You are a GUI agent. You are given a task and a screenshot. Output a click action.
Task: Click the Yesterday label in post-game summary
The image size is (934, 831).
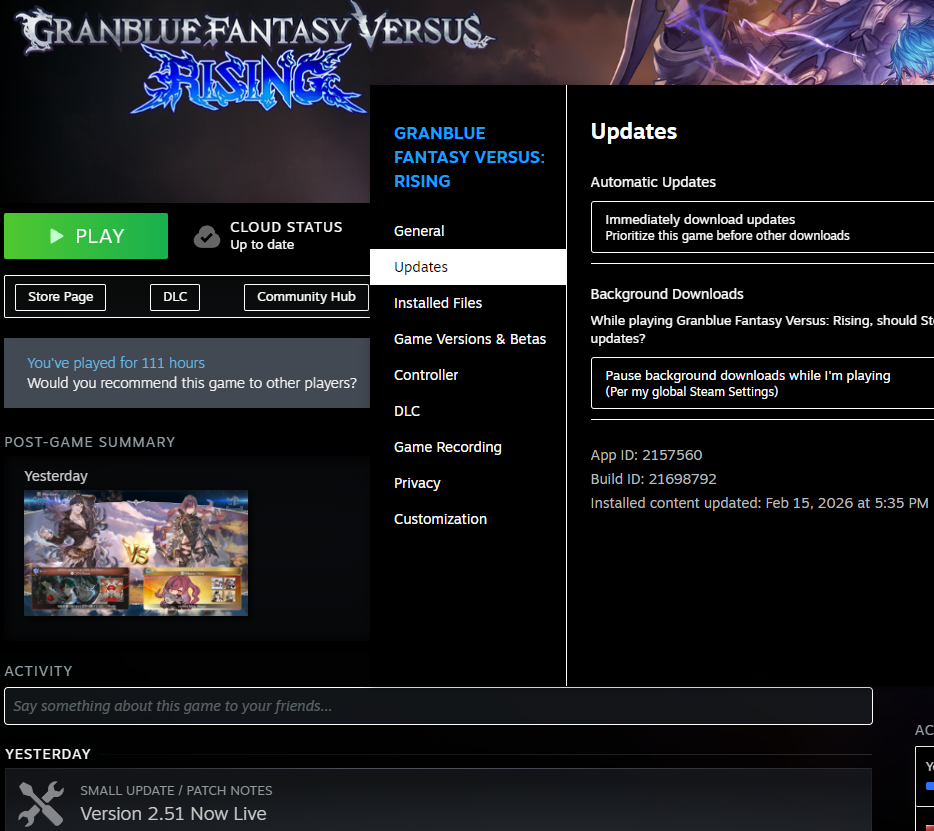coord(56,476)
